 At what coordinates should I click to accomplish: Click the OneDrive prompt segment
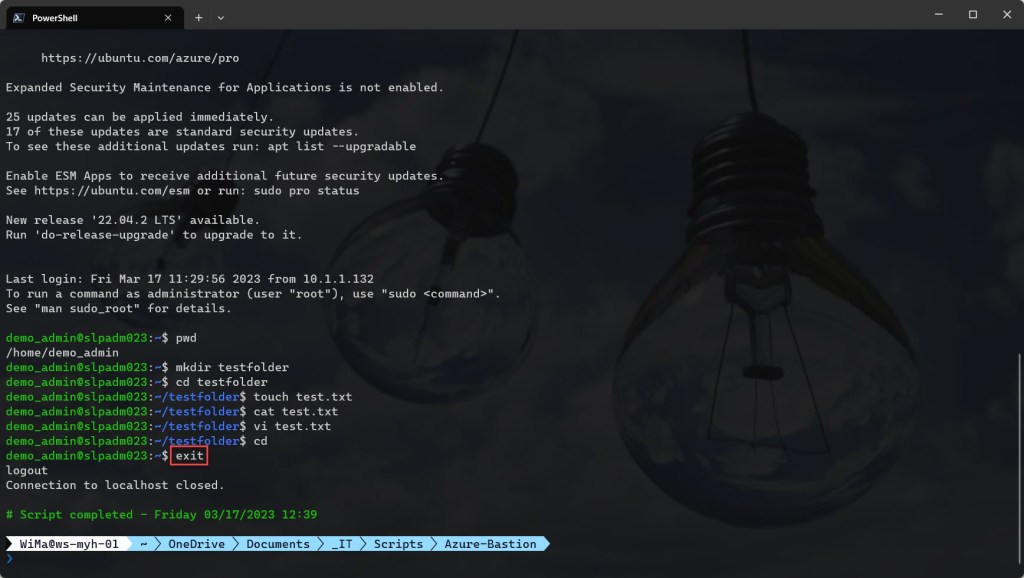point(195,544)
